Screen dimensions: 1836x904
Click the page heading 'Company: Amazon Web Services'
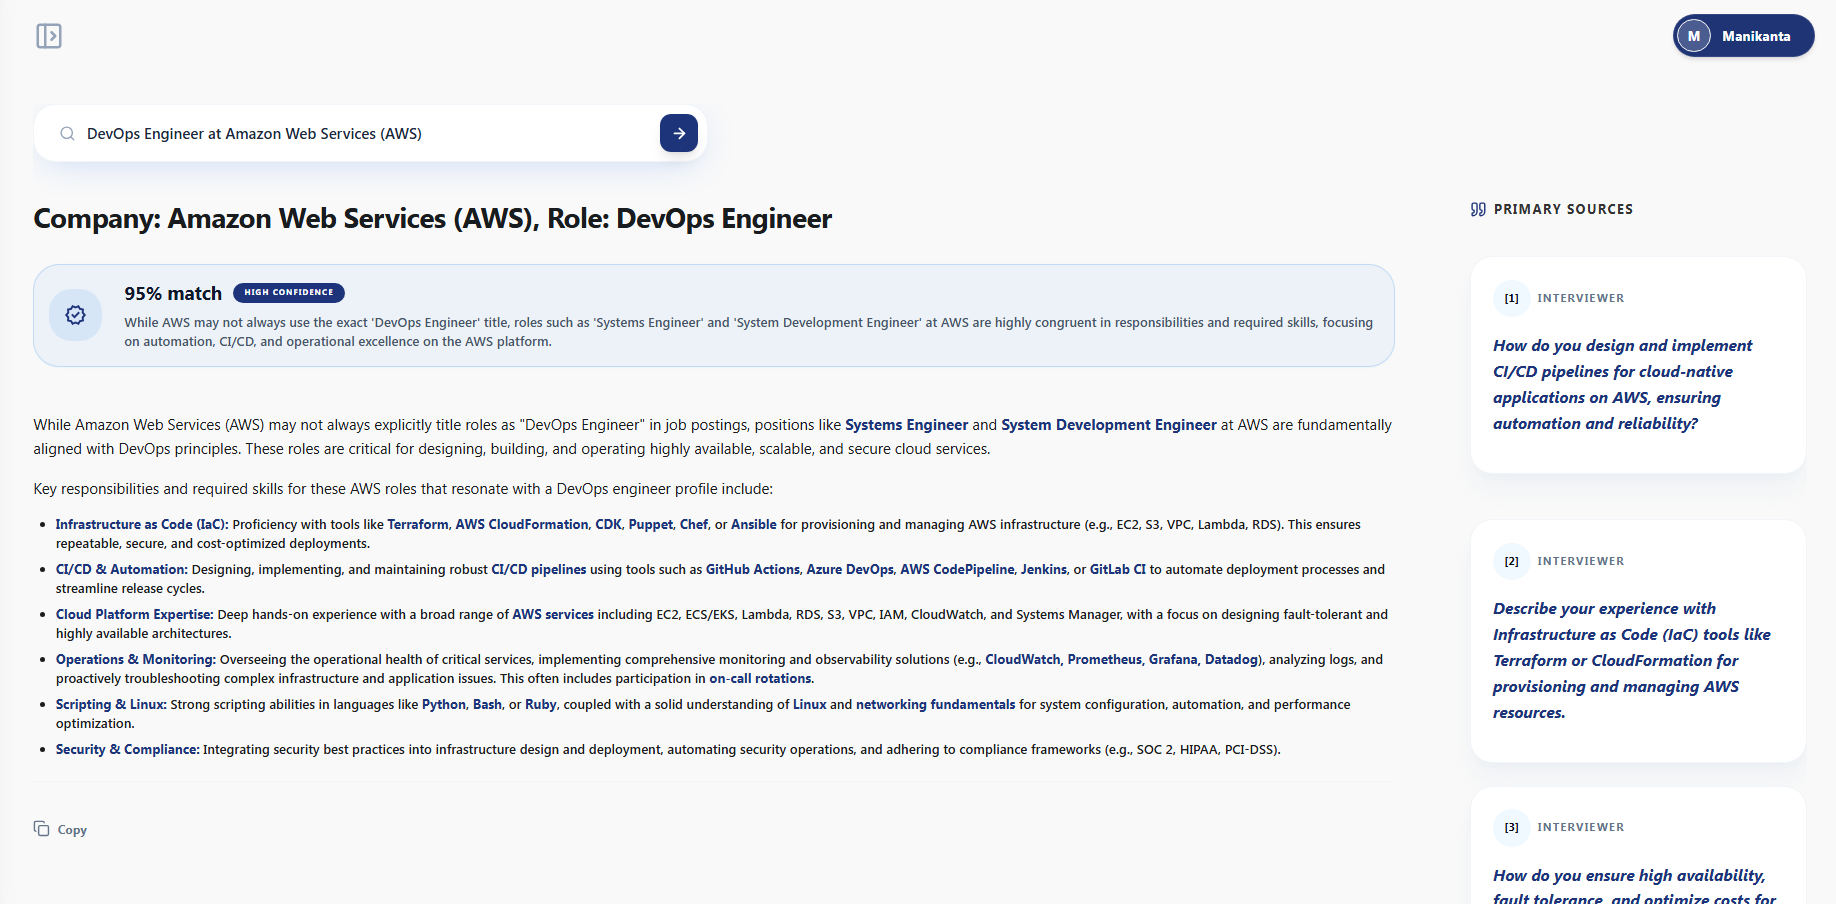pos(433,218)
